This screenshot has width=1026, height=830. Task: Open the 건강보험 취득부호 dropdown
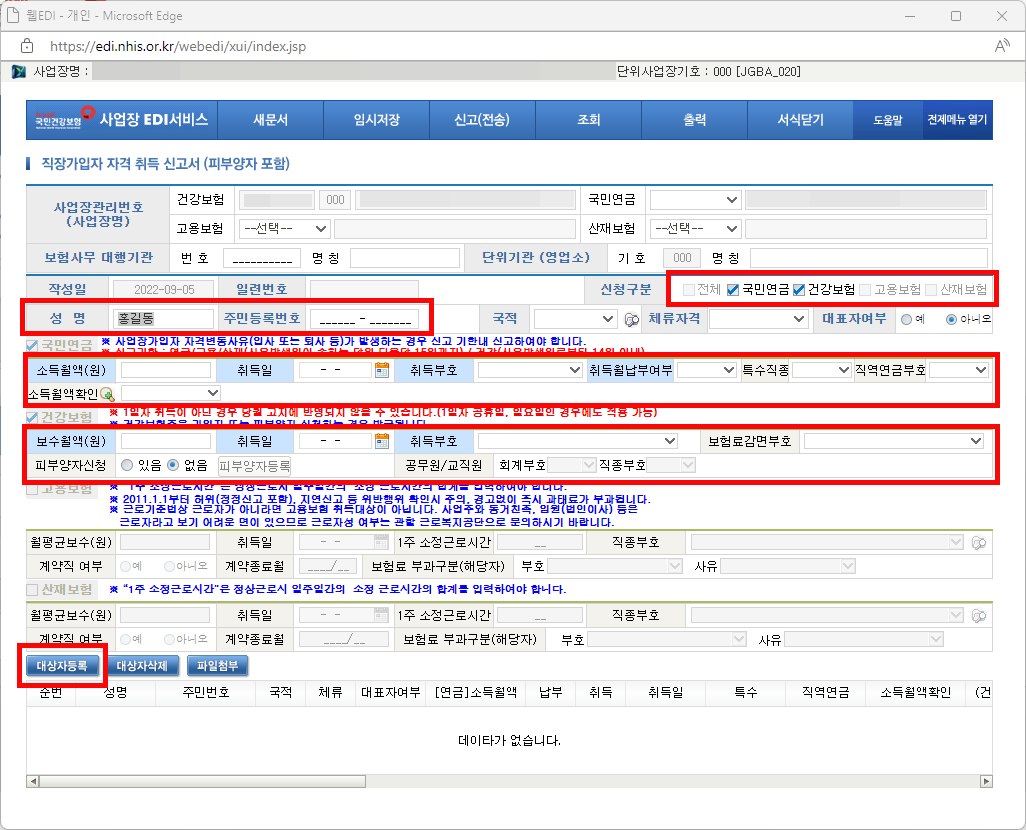click(577, 441)
